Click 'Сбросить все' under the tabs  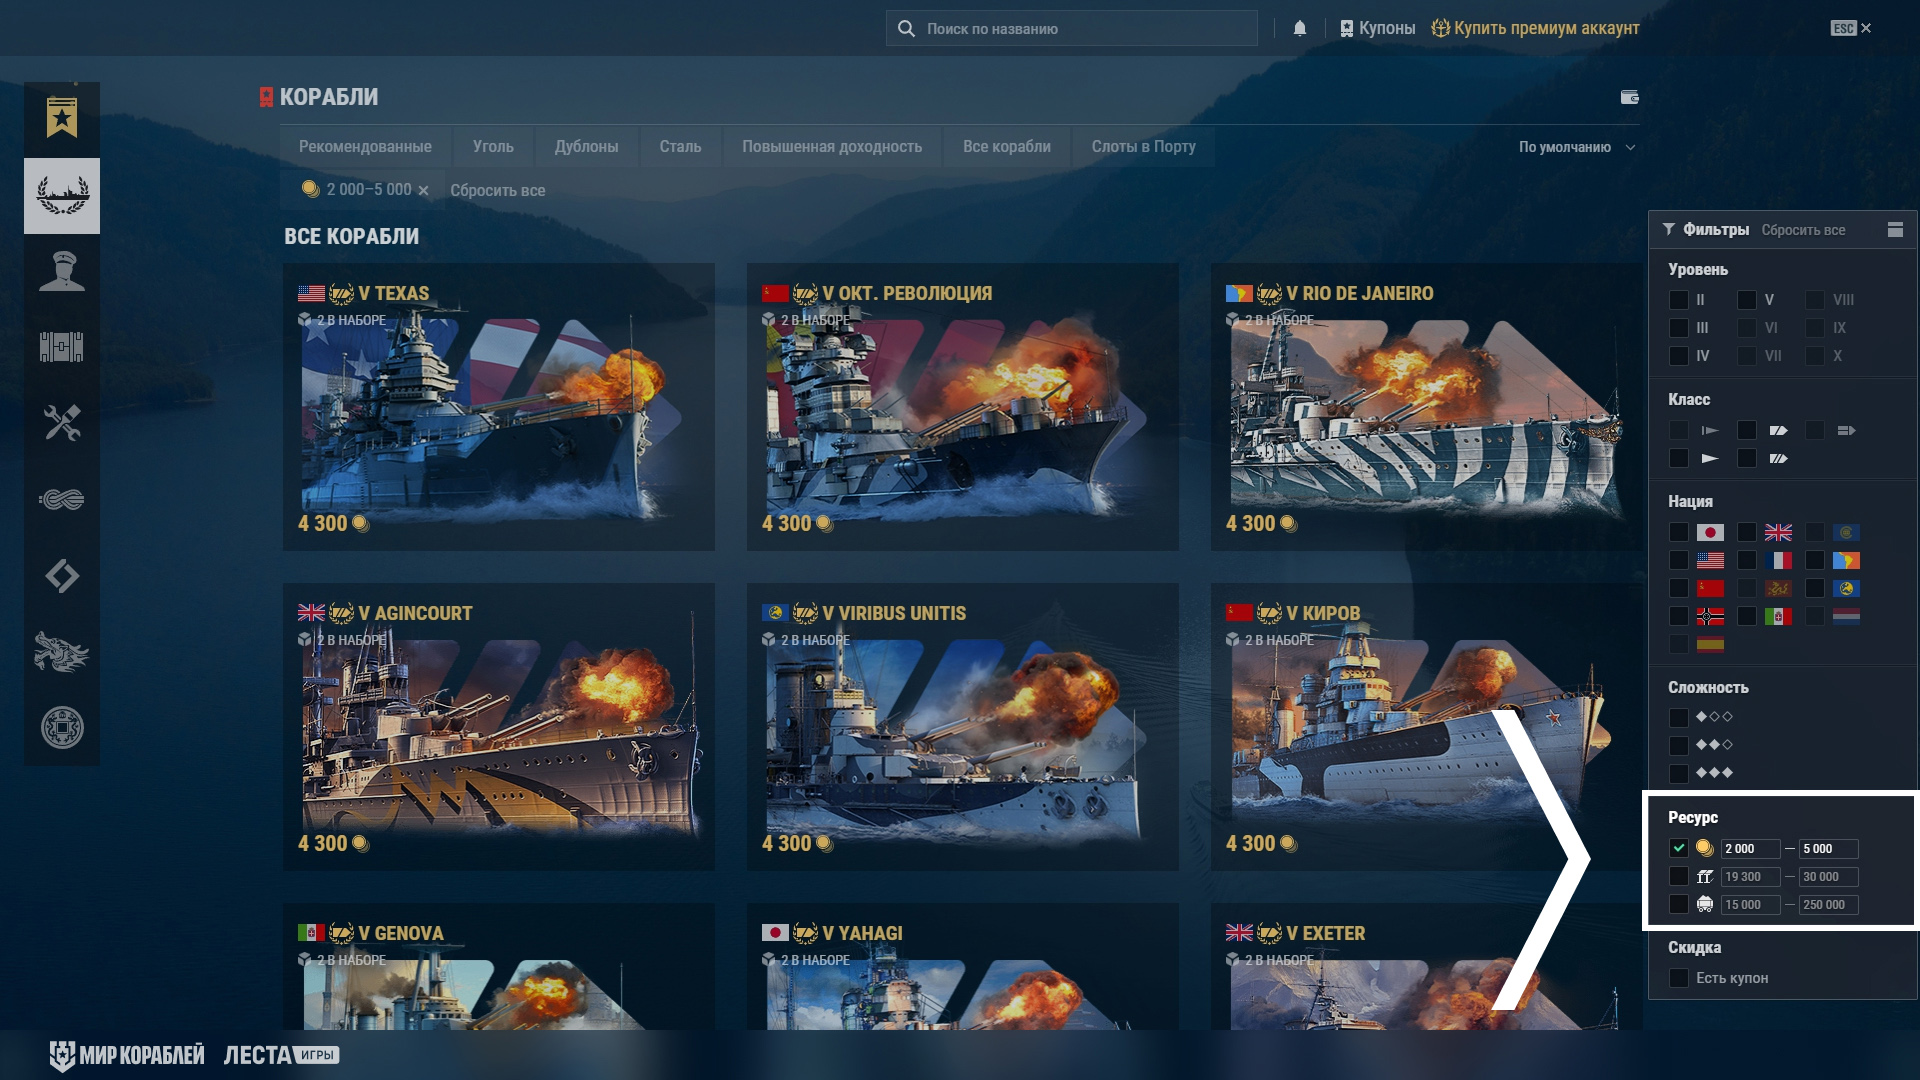497,190
